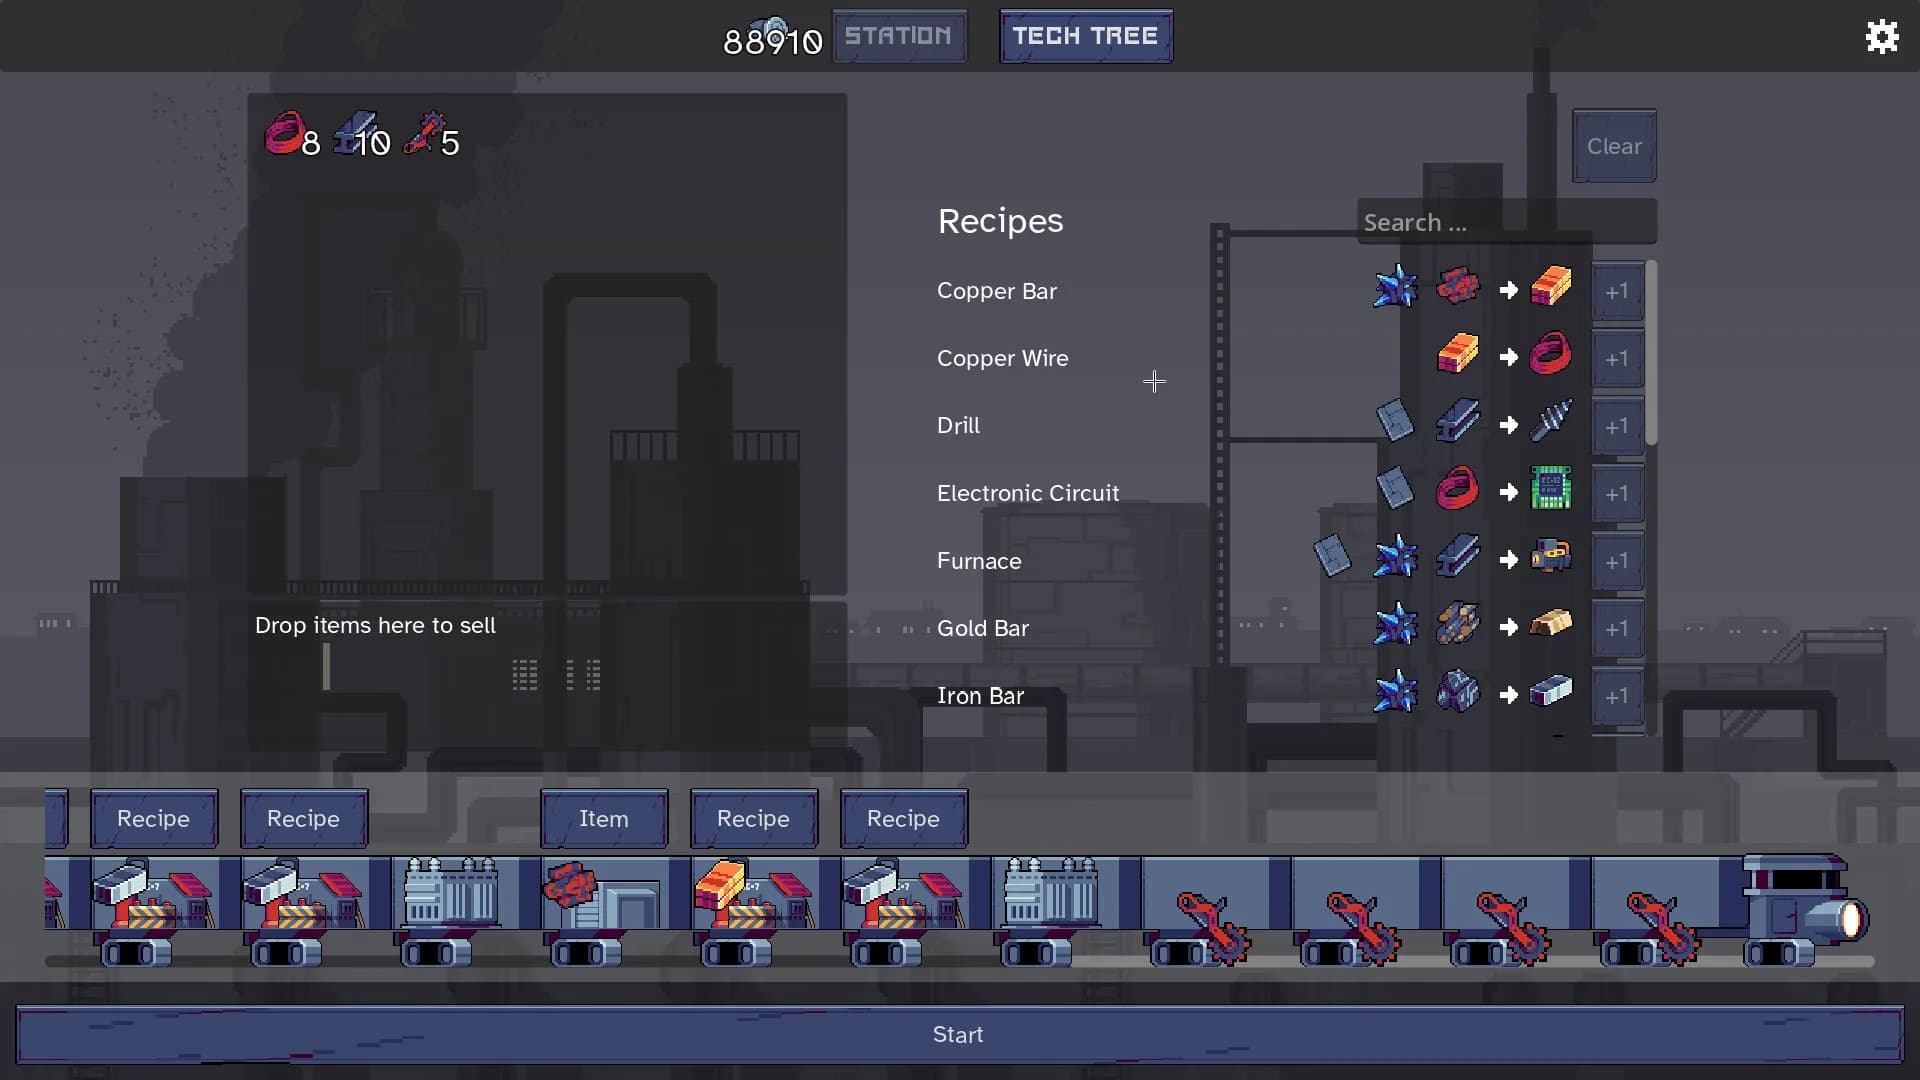1920x1080 pixels.
Task: Click the iron plate input of Furnace
Action: tap(1332, 556)
